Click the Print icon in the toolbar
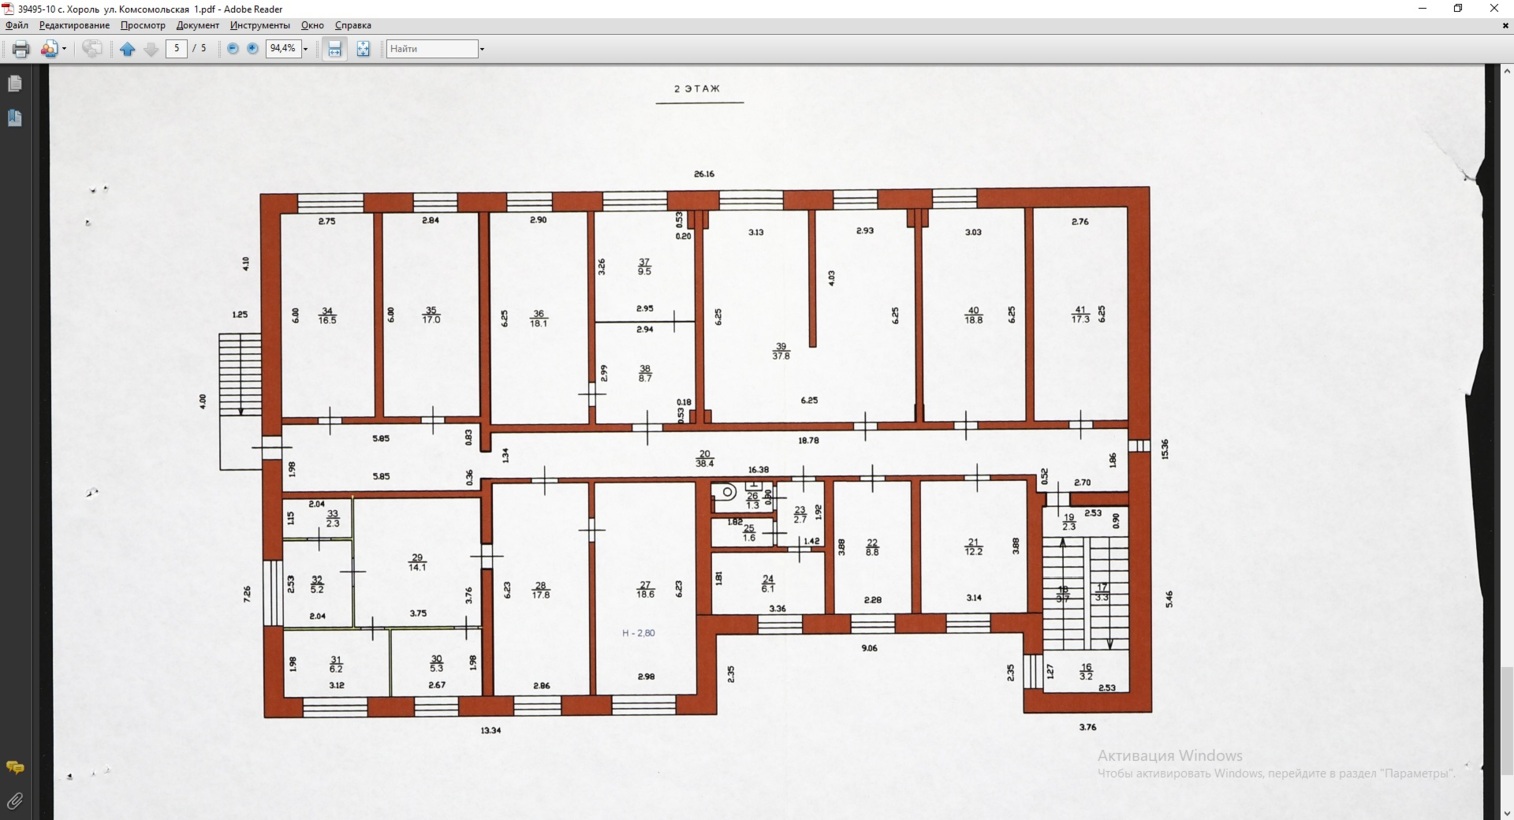The width and height of the screenshot is (1514, 820). click(20, 49)
